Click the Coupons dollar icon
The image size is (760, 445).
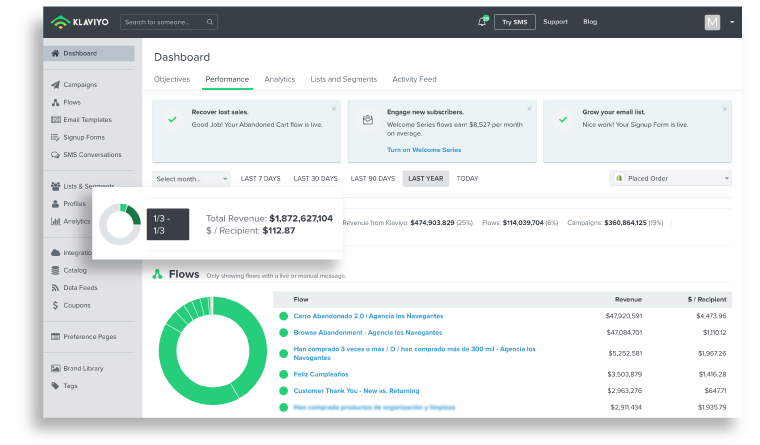[x=55, y=305]
